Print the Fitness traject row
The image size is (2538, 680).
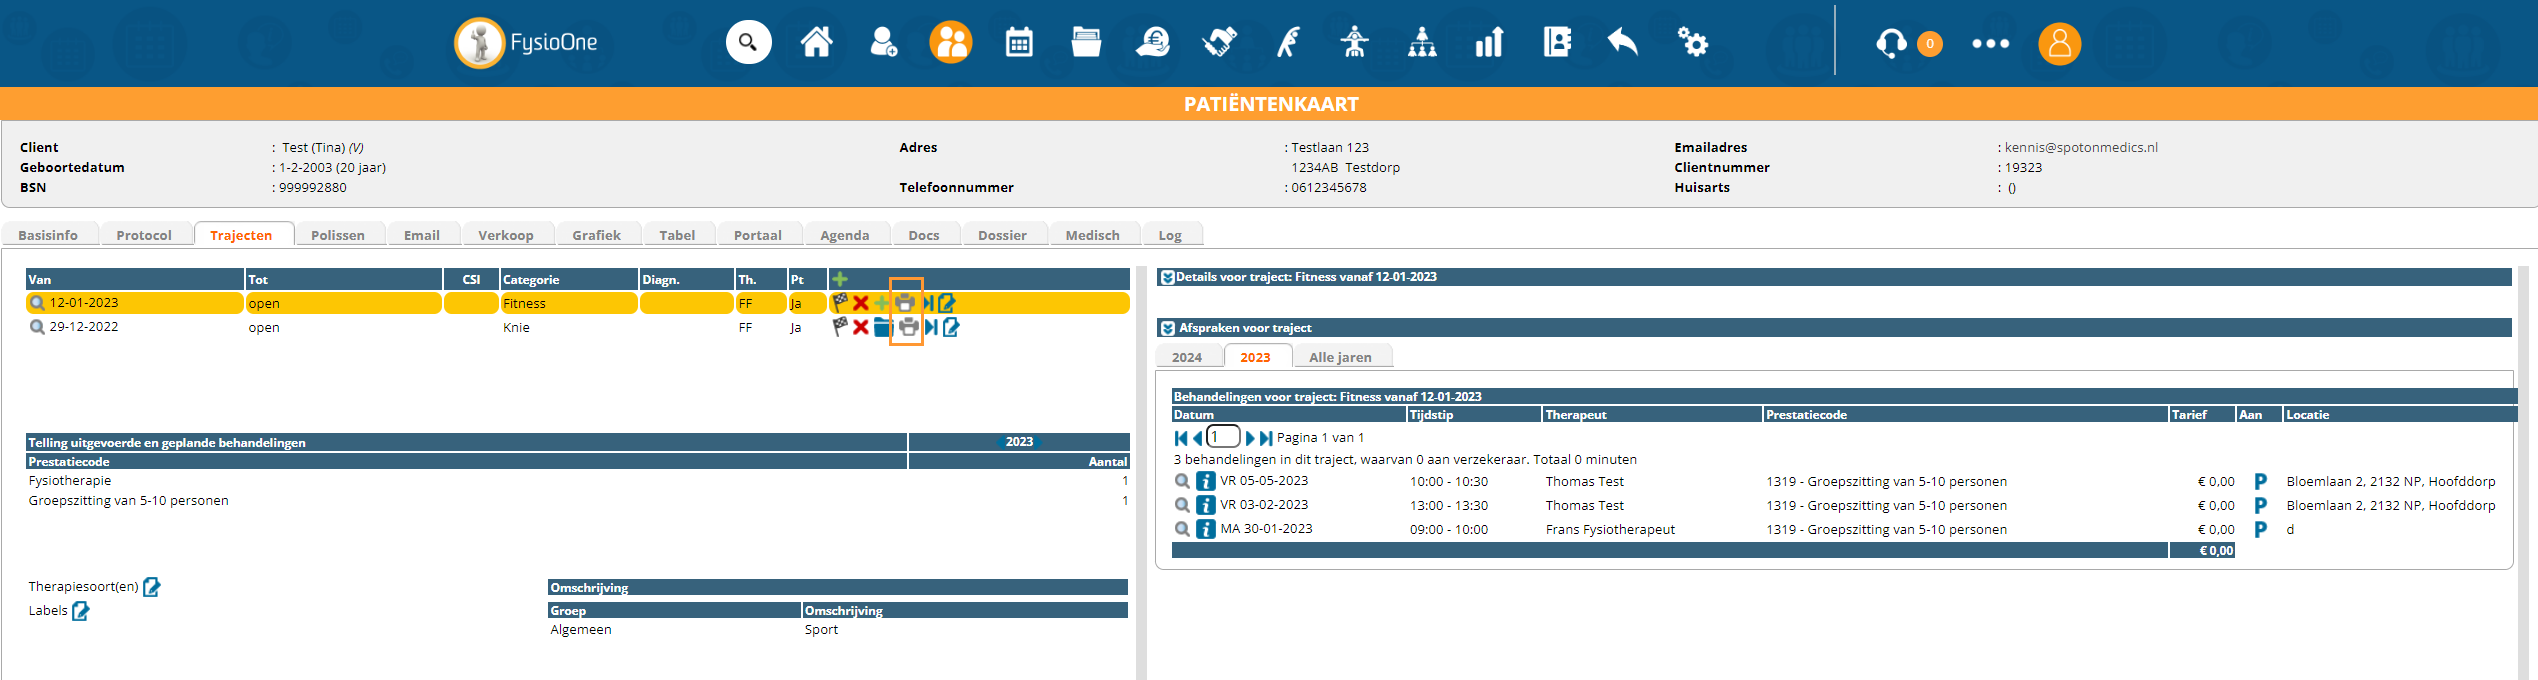click(x=905, y=303)
